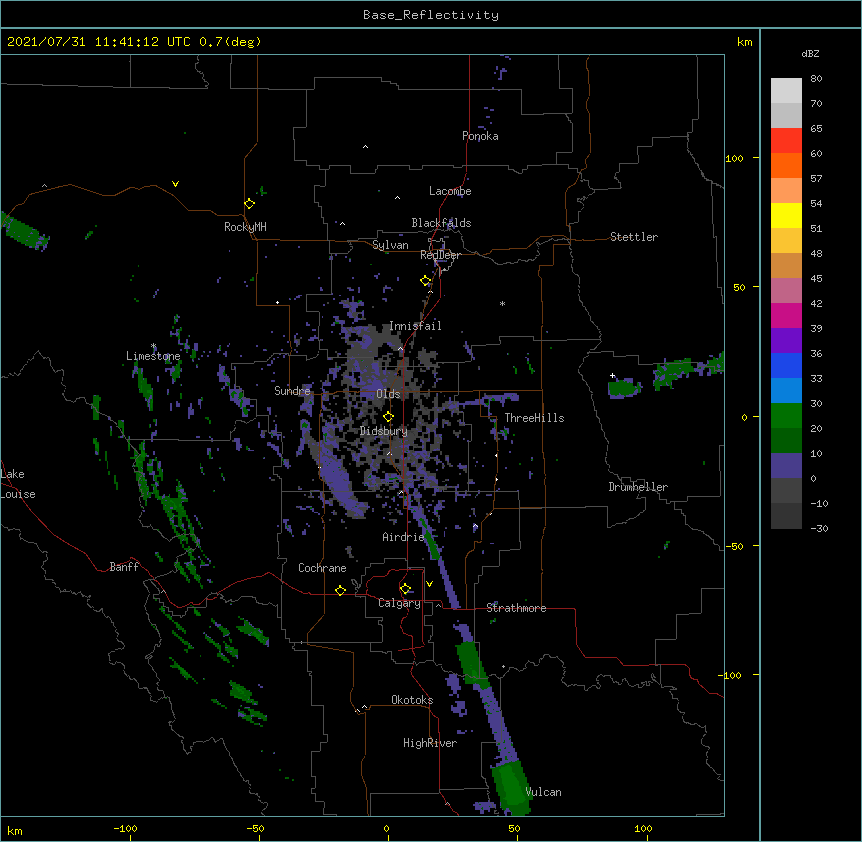Viewport: 862px width, 842px height.
Task: Select the 0 tick label on the right axis
Action: [x=744, y=417]
